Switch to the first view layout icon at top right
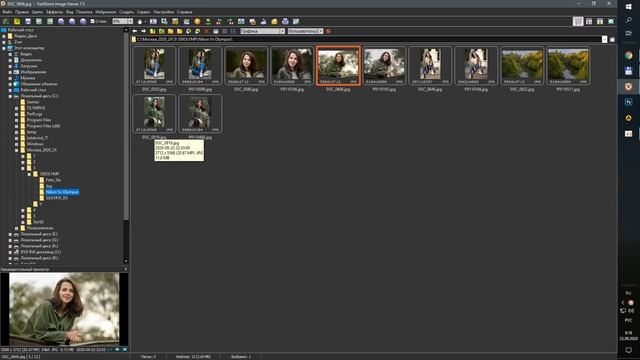The height and width of the screenshot is (360, 640). coord(578,21)
